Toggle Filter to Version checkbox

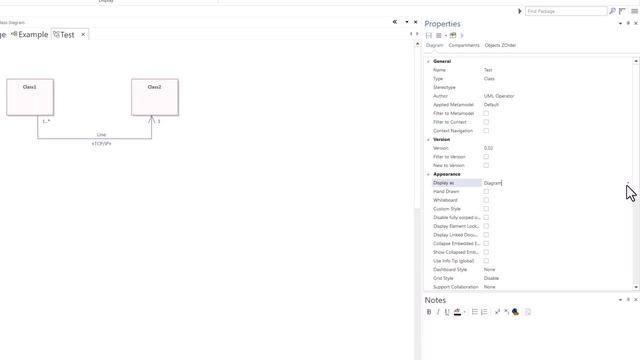tap(486, 157)
